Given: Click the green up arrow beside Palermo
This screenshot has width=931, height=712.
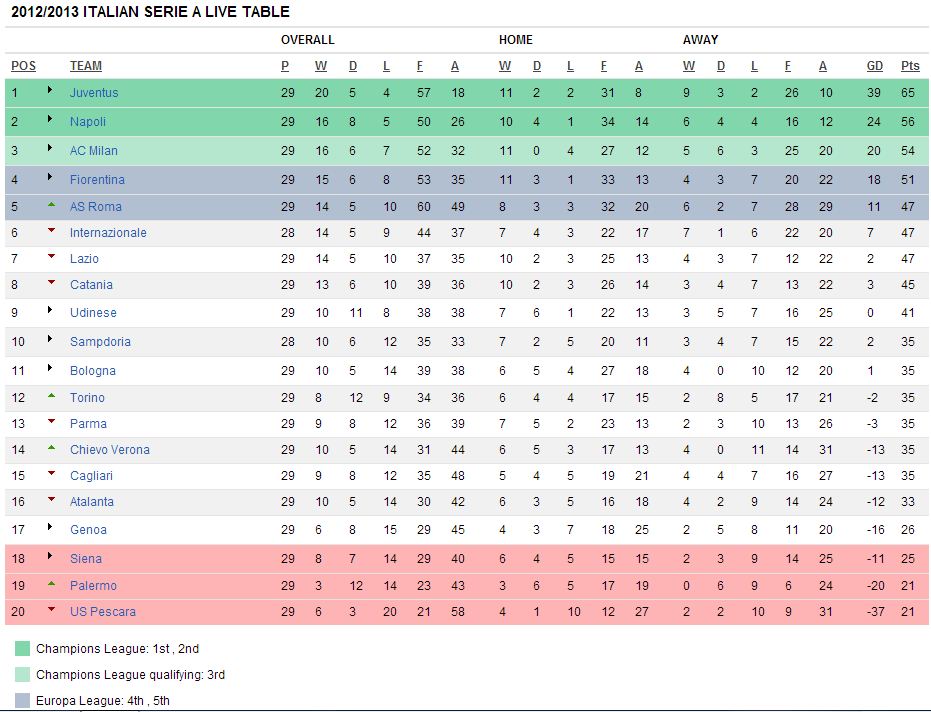Looking at the screenshot, I should pyautogui.click(x=50, y=584).
